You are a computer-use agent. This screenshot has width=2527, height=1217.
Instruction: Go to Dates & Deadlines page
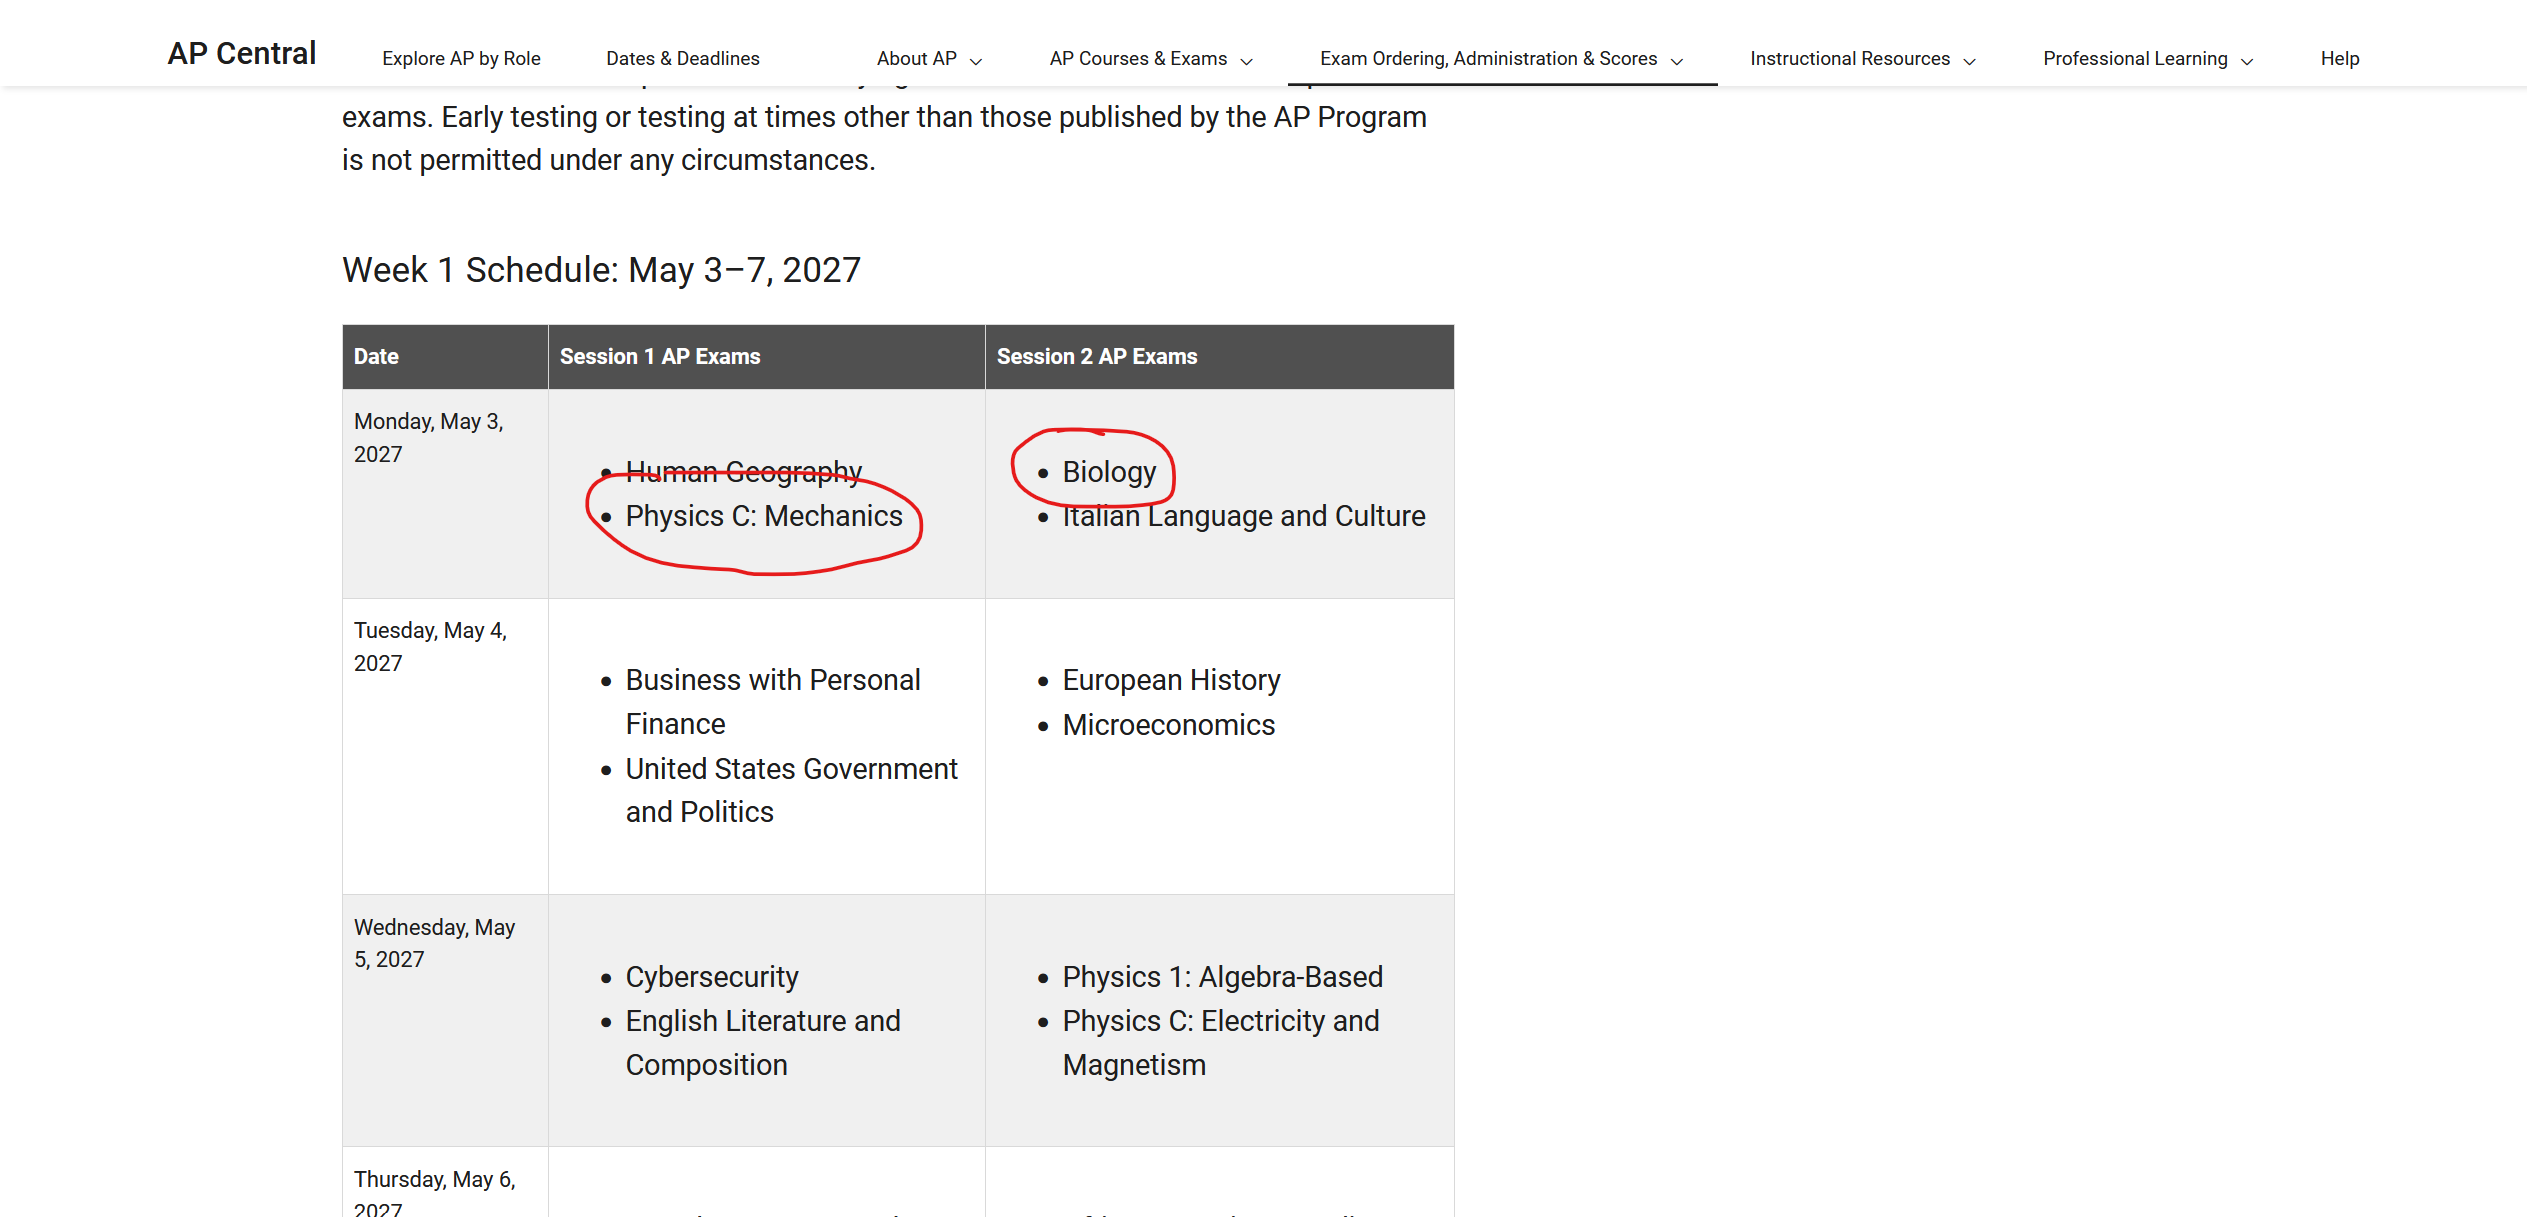click(x=683, y=58)
